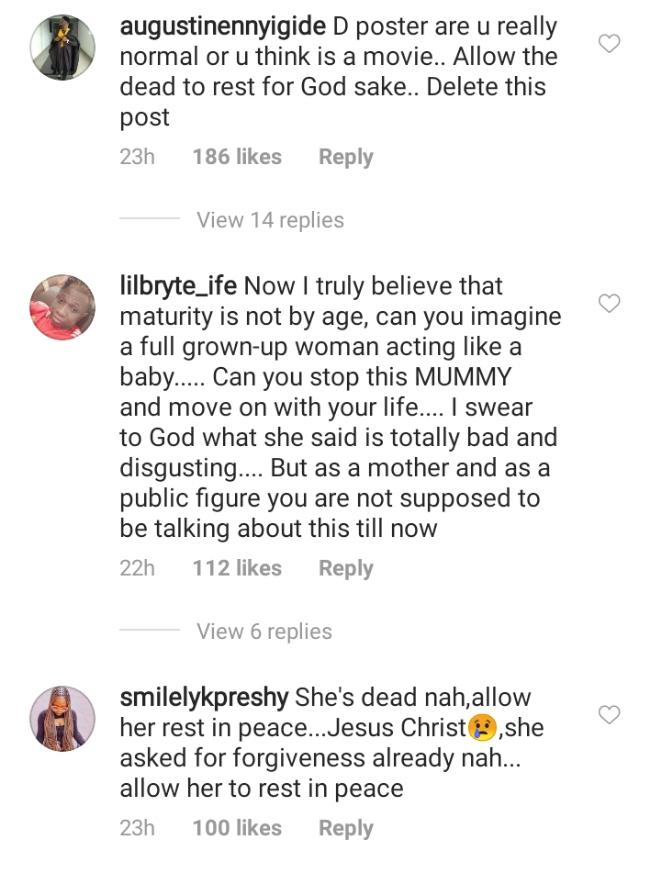661x875 pixels.
Task: Tap heart icon on lilbryte_ife's comment
Action: 609,303
